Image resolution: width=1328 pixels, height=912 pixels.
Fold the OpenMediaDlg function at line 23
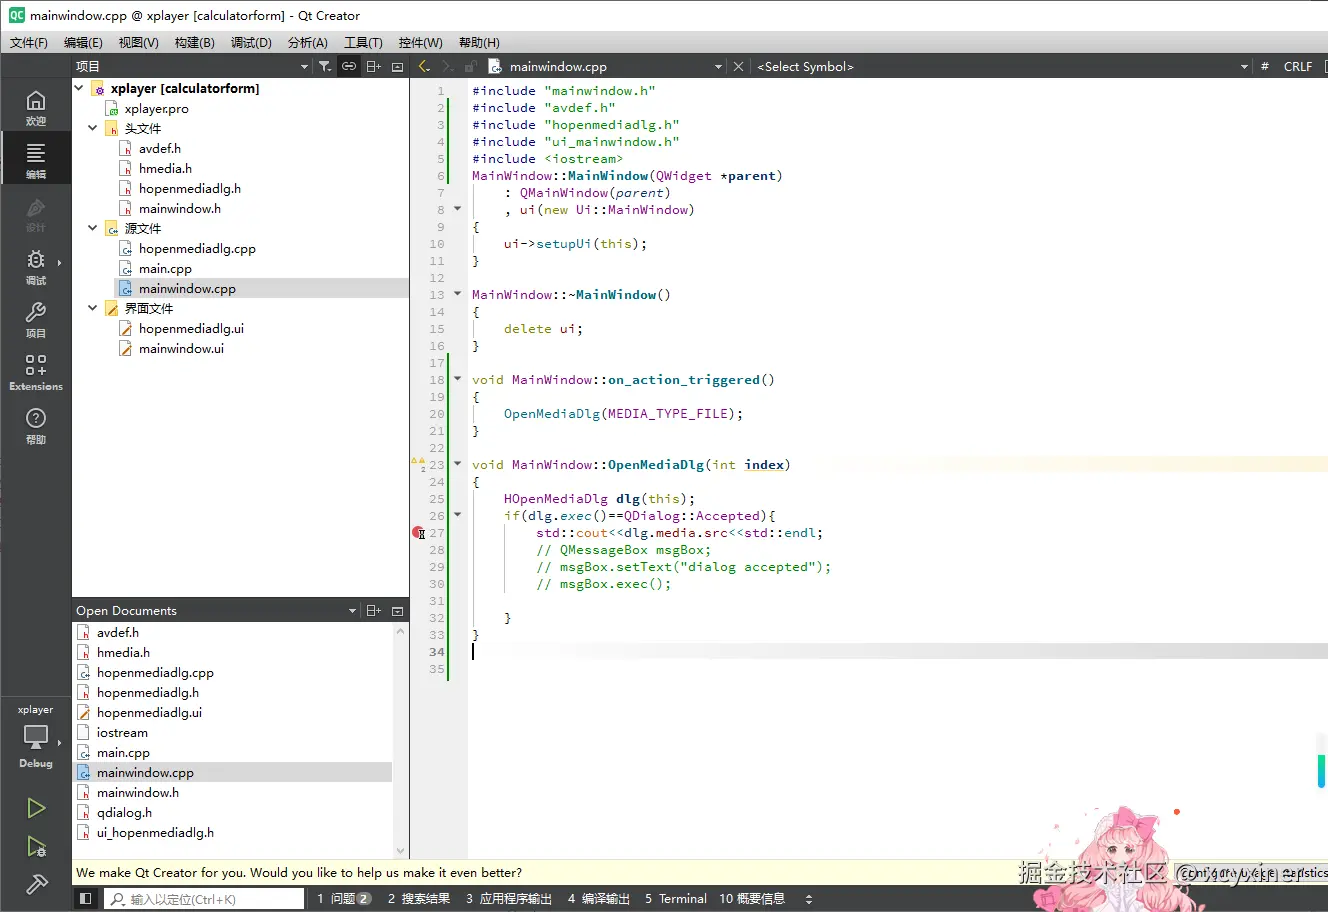458,465
